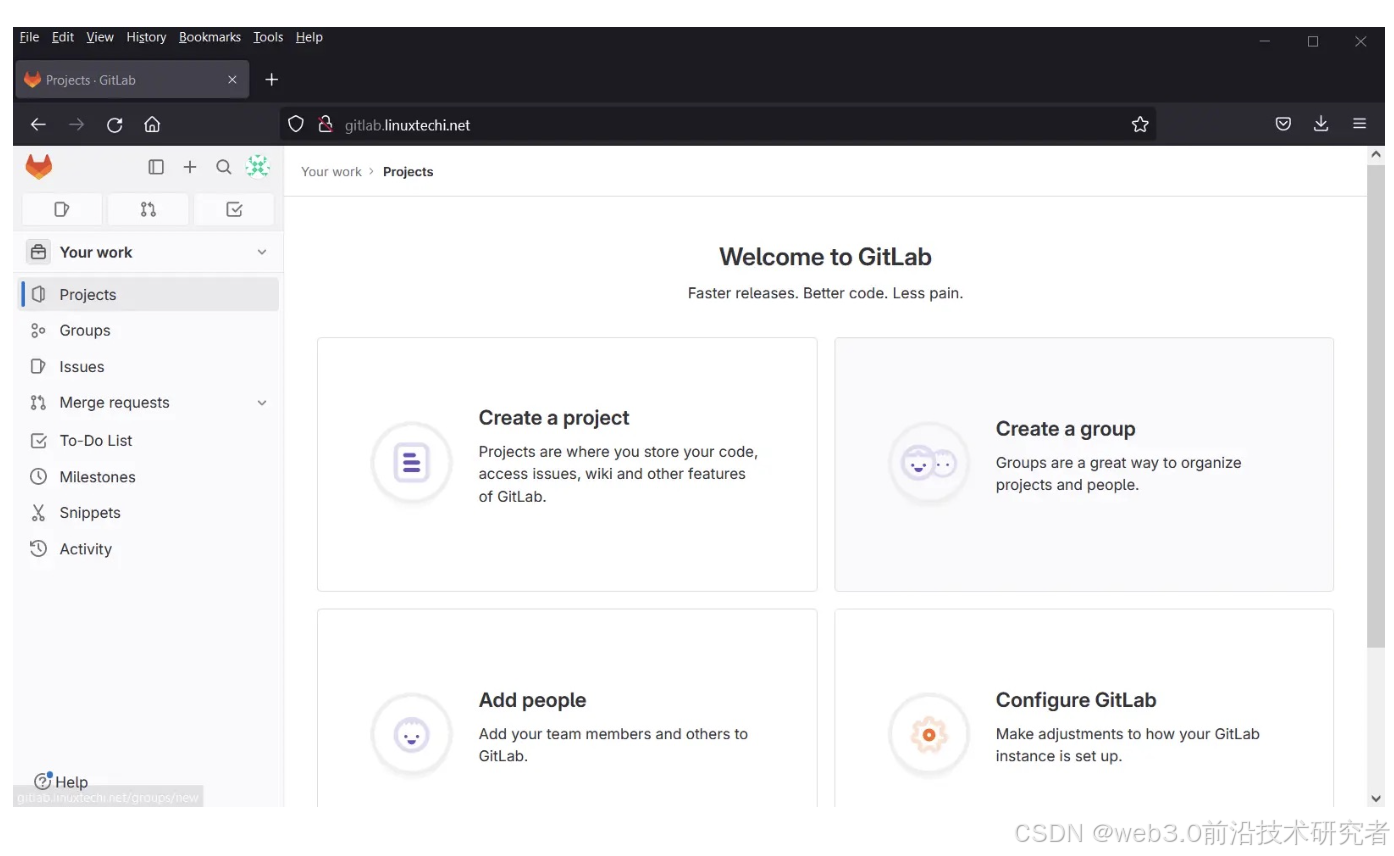1394x856 pixels.
Task: Collapse the sidebar using the panel icon
Action: click(156, 167)
